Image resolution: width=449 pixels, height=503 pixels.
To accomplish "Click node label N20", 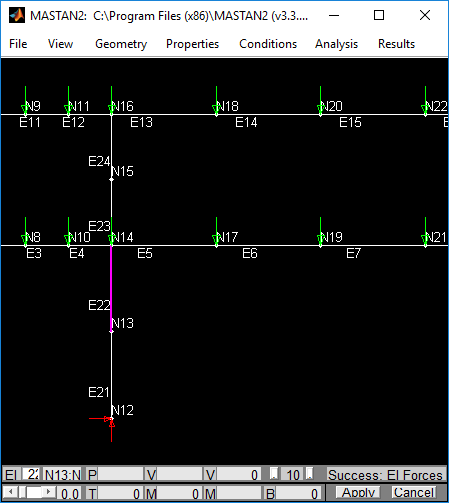I will click(x=332, y=106).
